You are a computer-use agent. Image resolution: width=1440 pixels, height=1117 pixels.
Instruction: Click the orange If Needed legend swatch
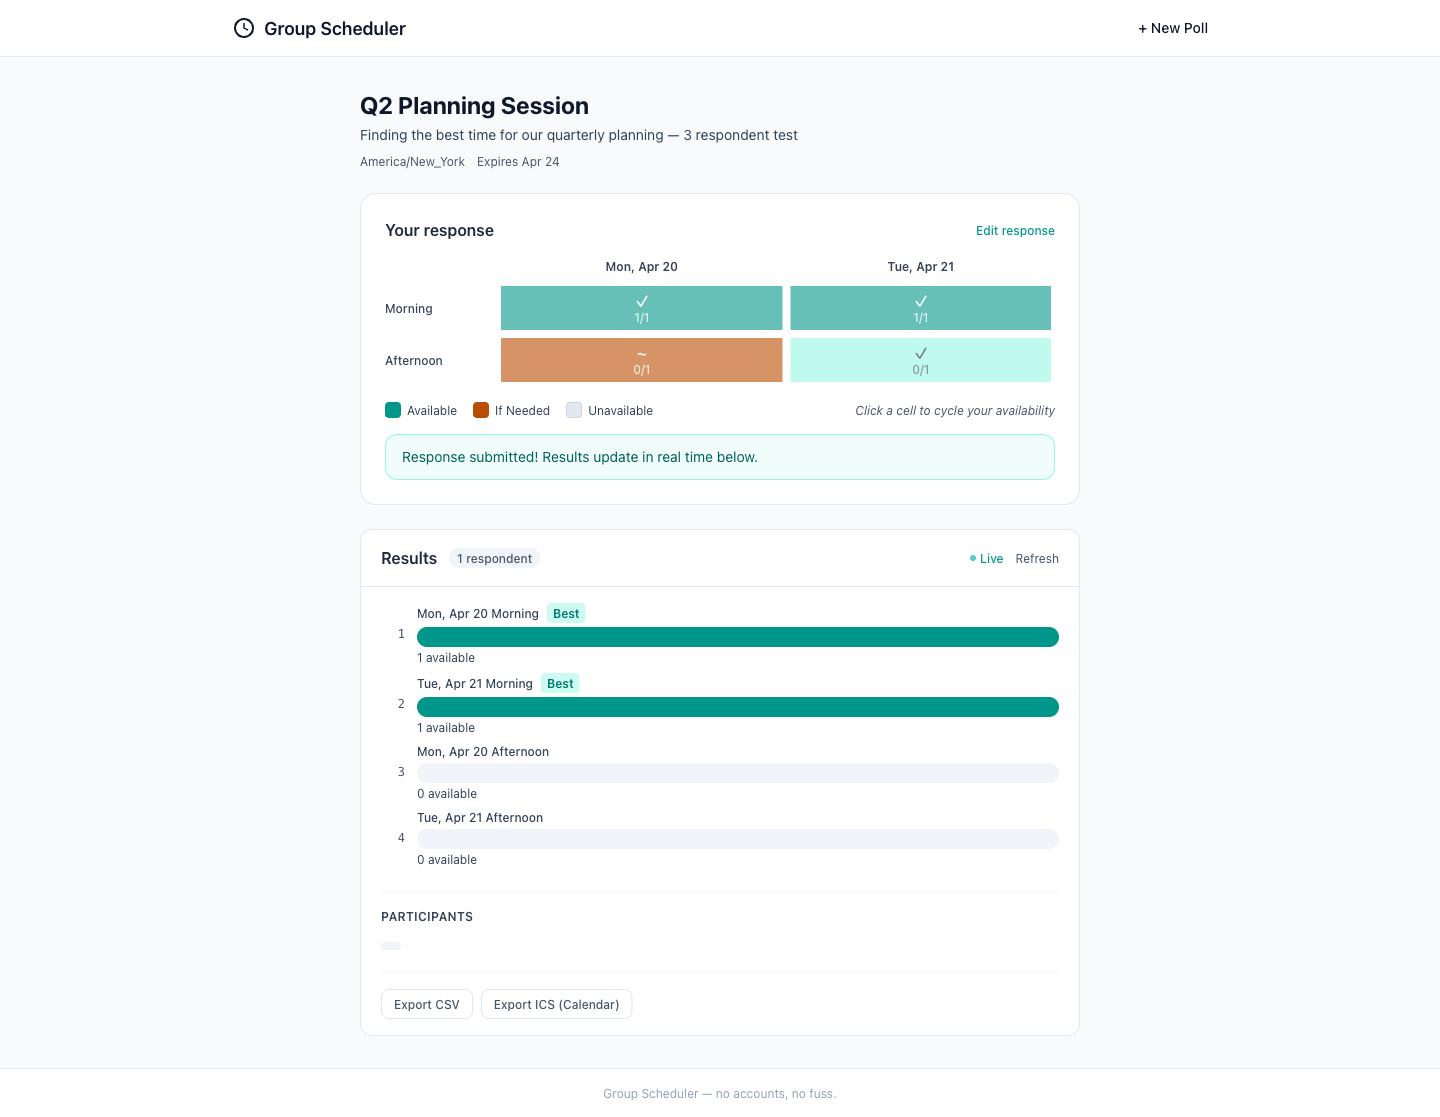[481, 410]
